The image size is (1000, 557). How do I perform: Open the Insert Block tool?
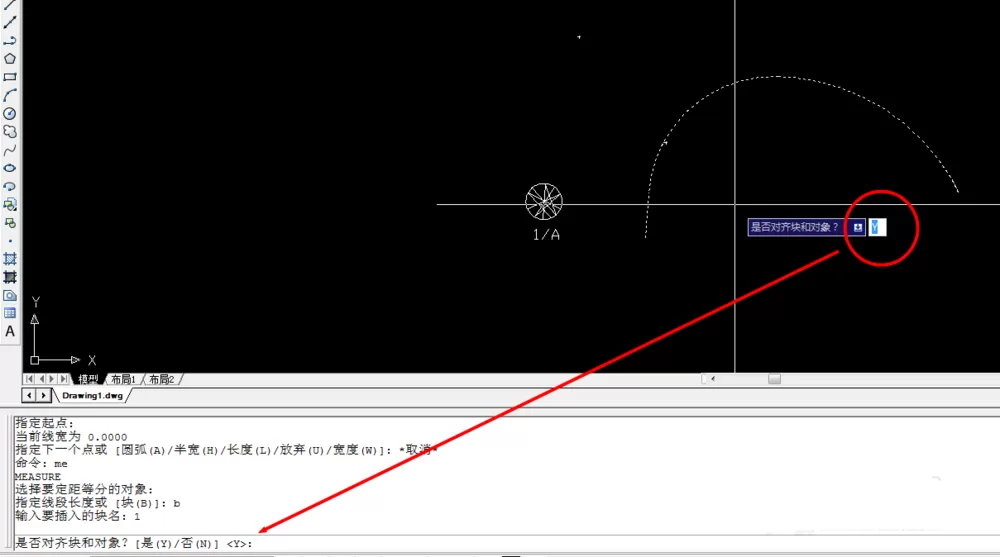coord(10,205)
